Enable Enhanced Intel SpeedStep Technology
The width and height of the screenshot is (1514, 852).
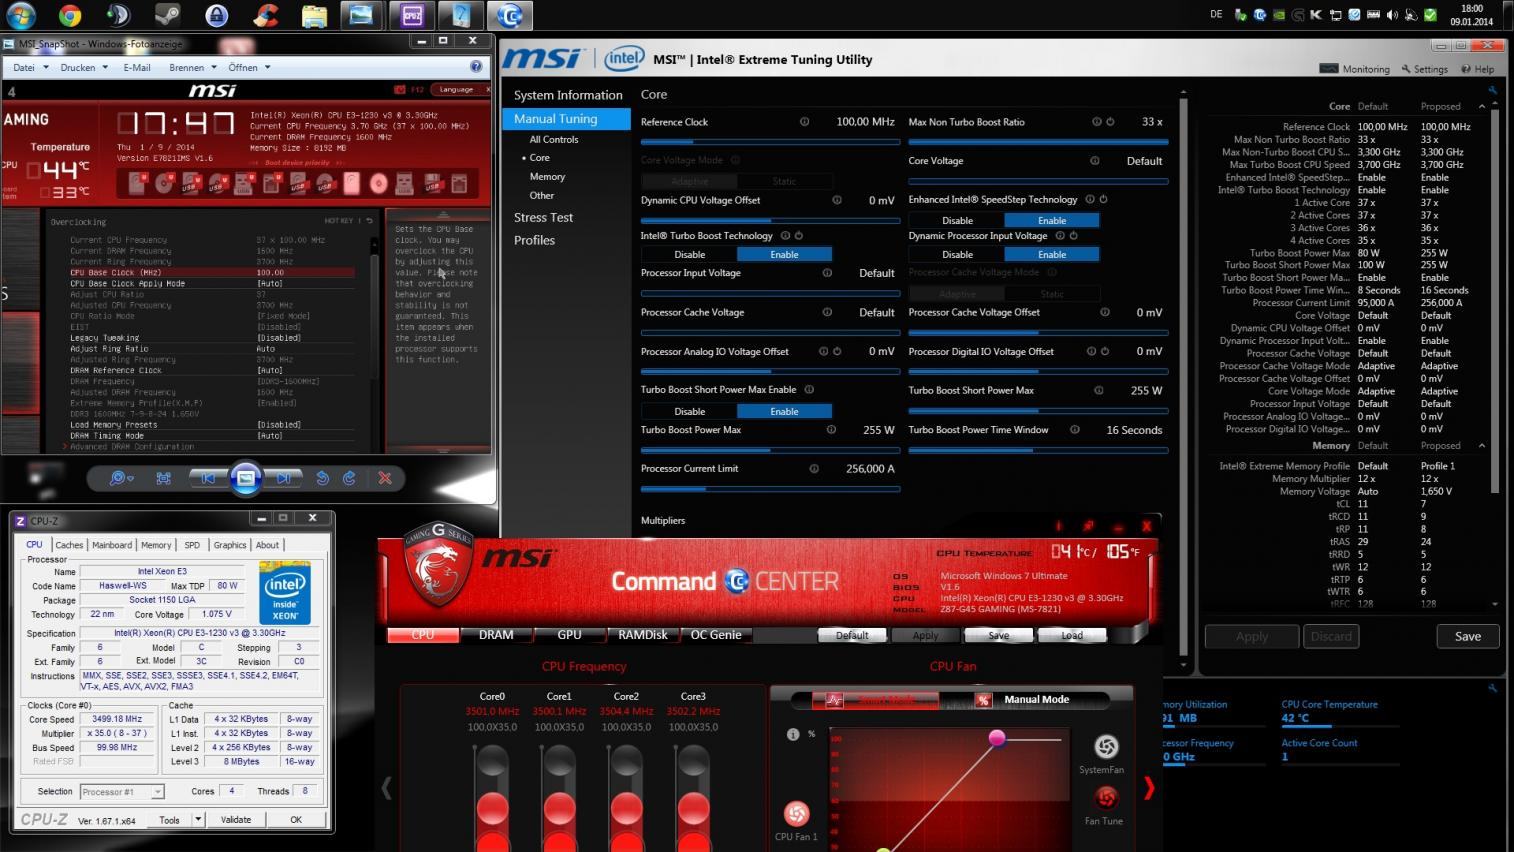[1051, 220]
